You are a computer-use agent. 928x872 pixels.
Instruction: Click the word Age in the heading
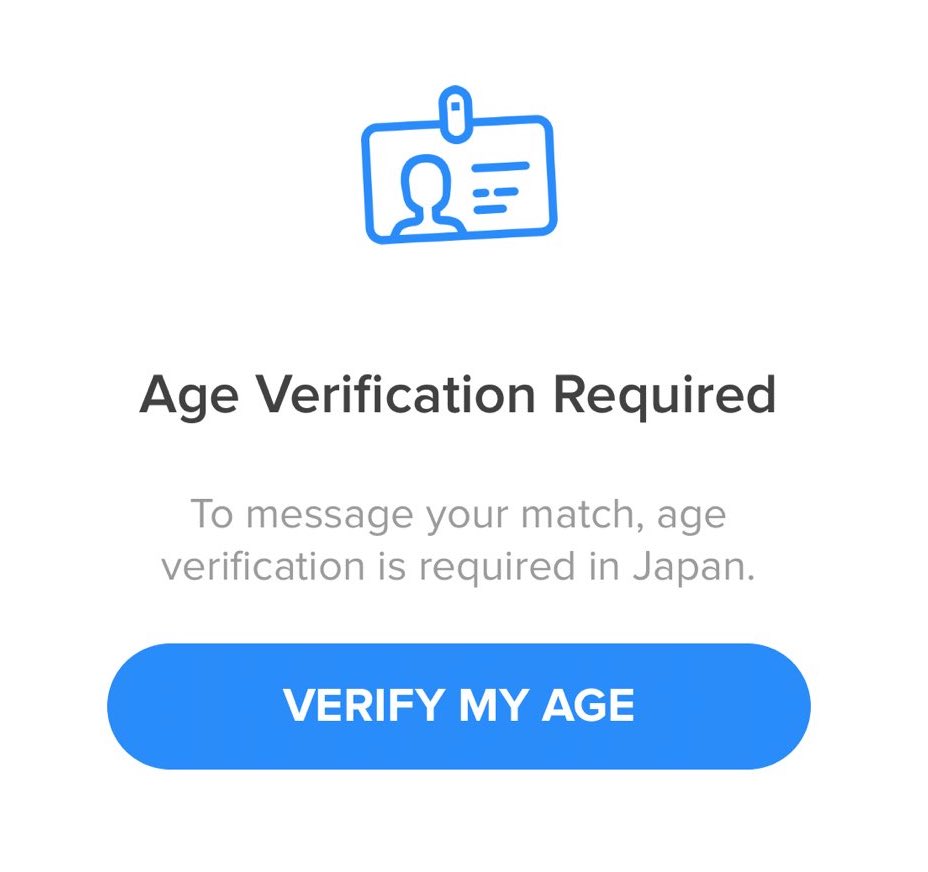[188, 398]
